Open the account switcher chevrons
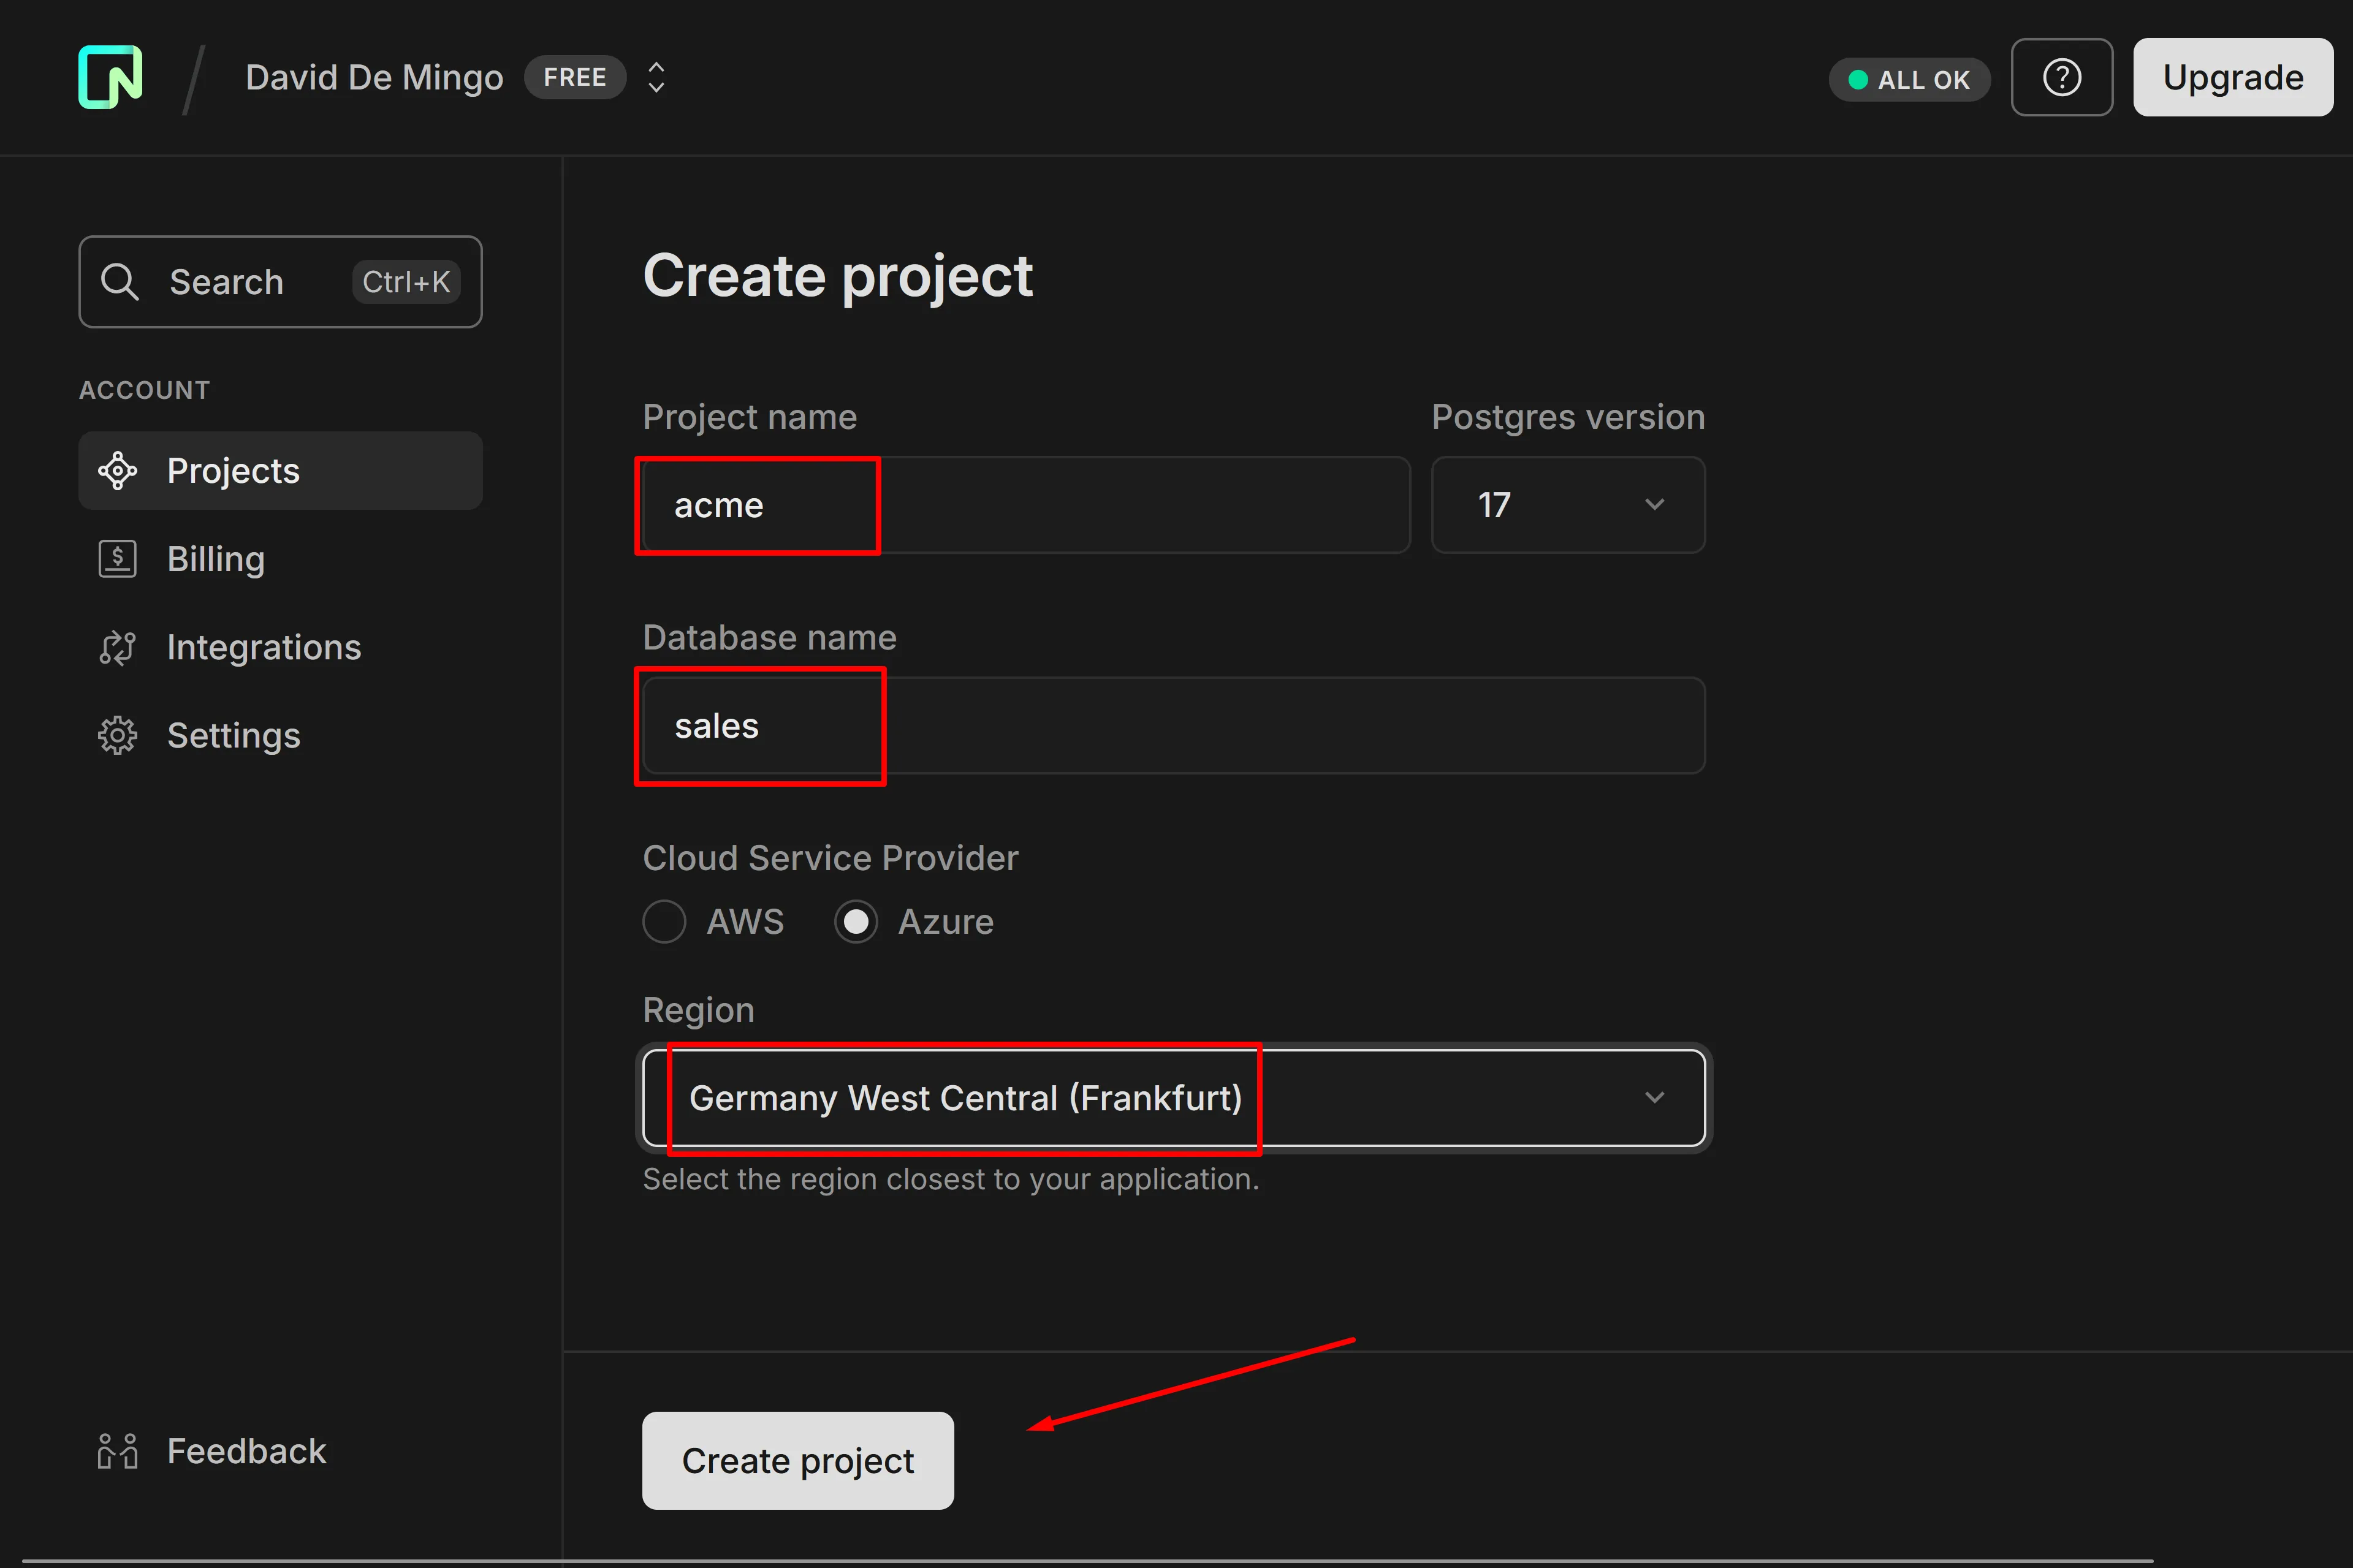This screenshot has width=2353, height=1568. (x=656, y=78)
